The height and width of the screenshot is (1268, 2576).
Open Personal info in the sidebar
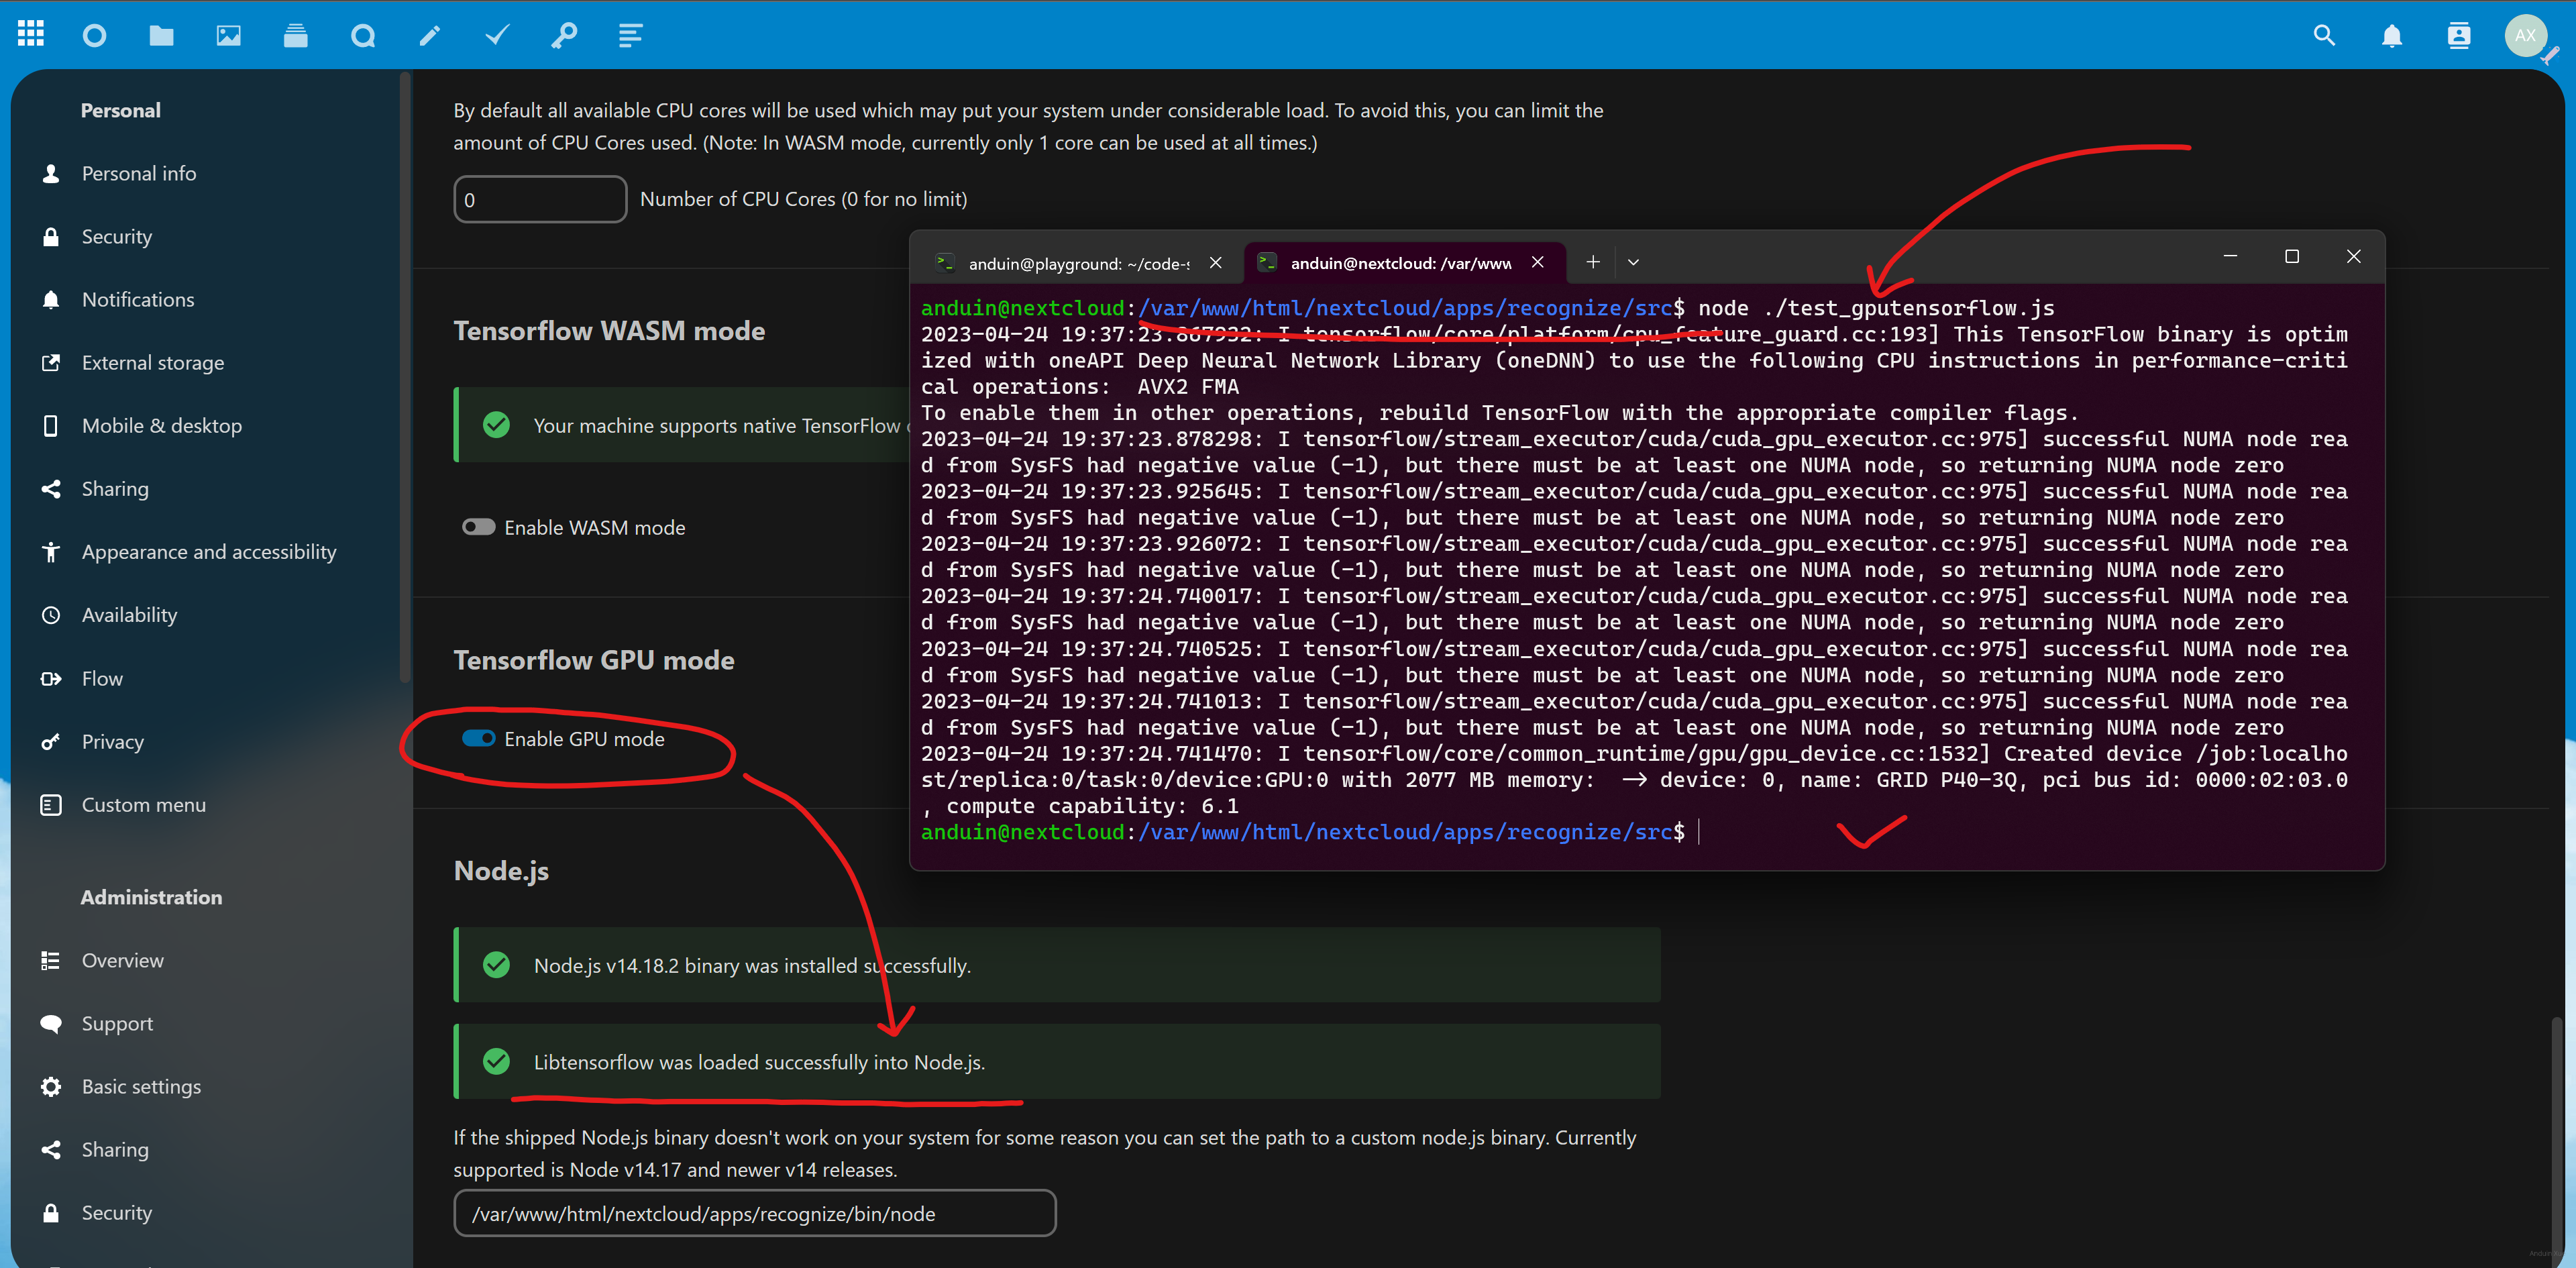(138, 173)
